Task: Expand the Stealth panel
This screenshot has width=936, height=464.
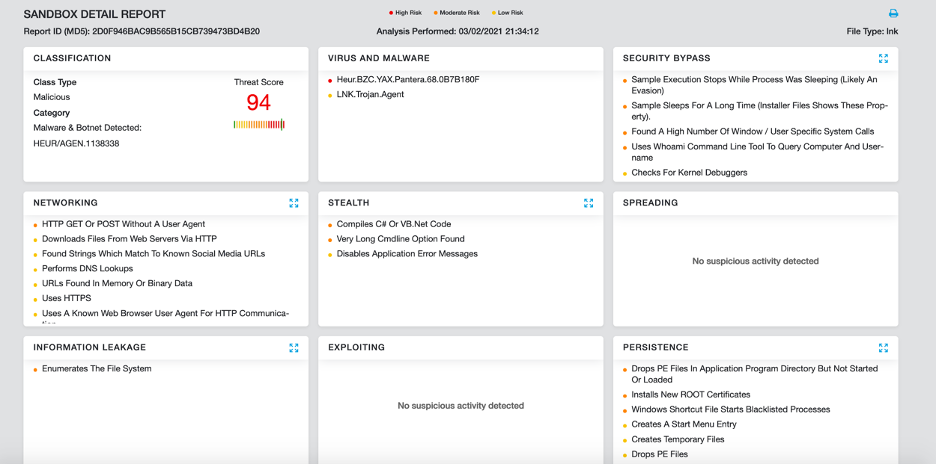Action: [x=588, y=203]
